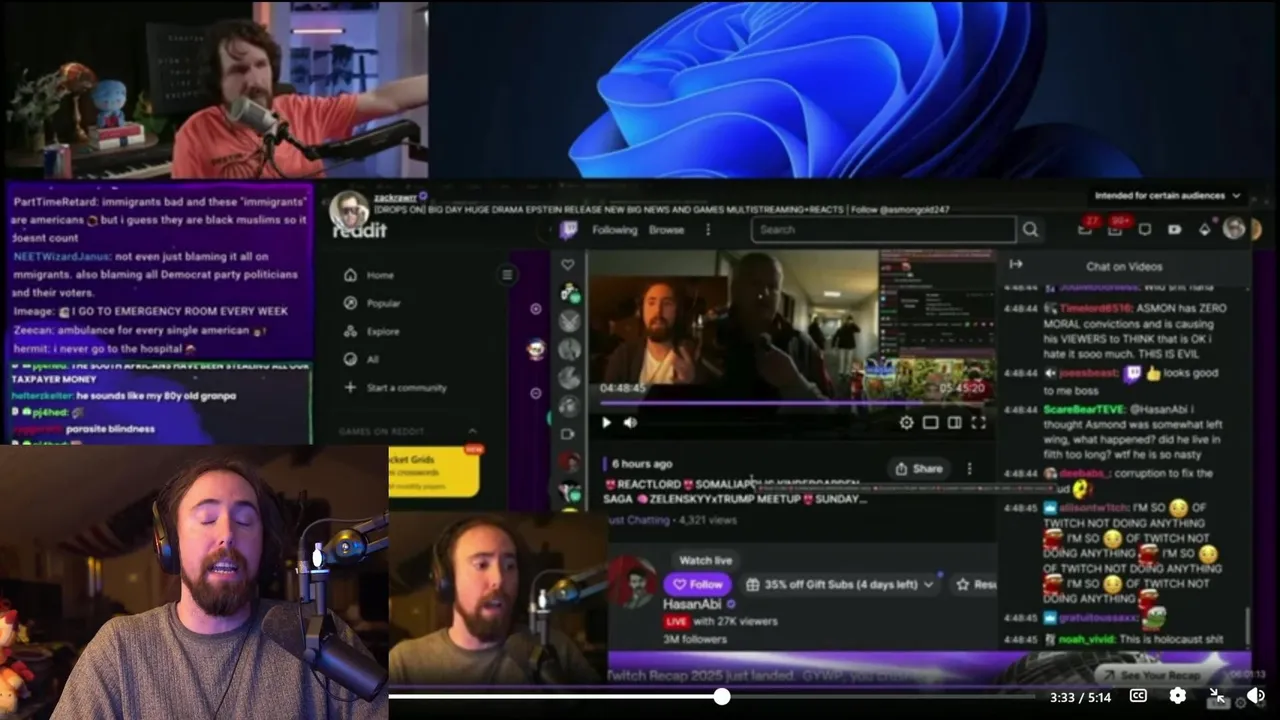Click the 3:33 / 5:14 time display
Screen dimensions: 1280x720
click(1080, 697)
